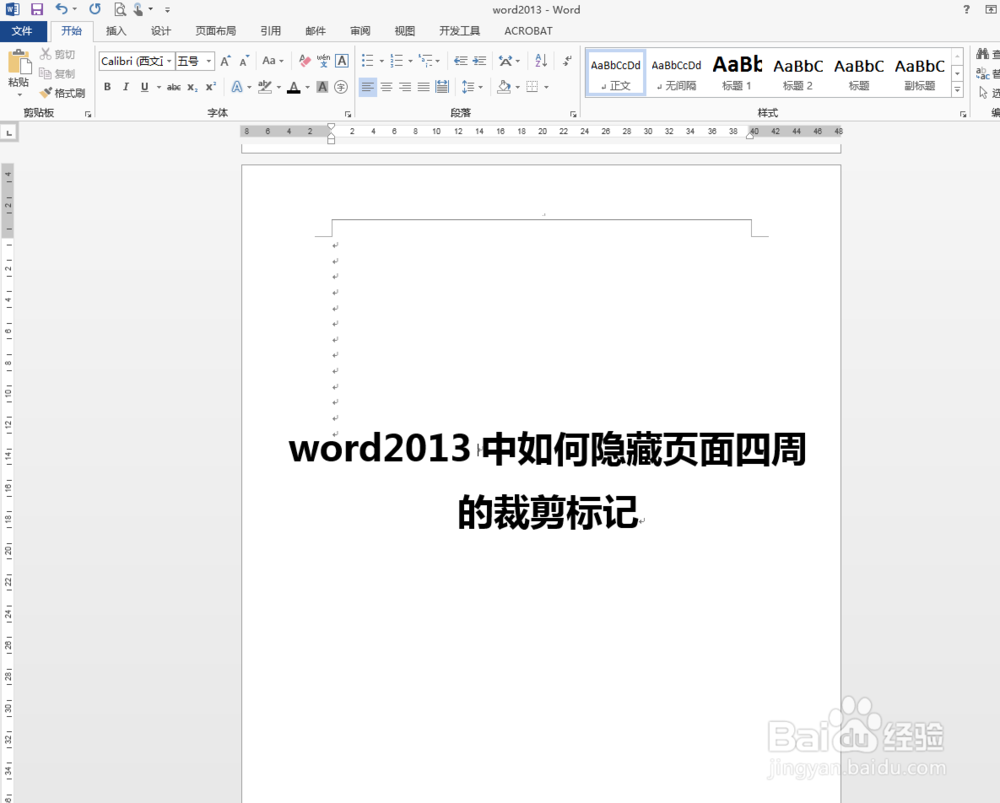
Task: Apply the 无间隔 (No Spacing) style
Action: [676, 73]
